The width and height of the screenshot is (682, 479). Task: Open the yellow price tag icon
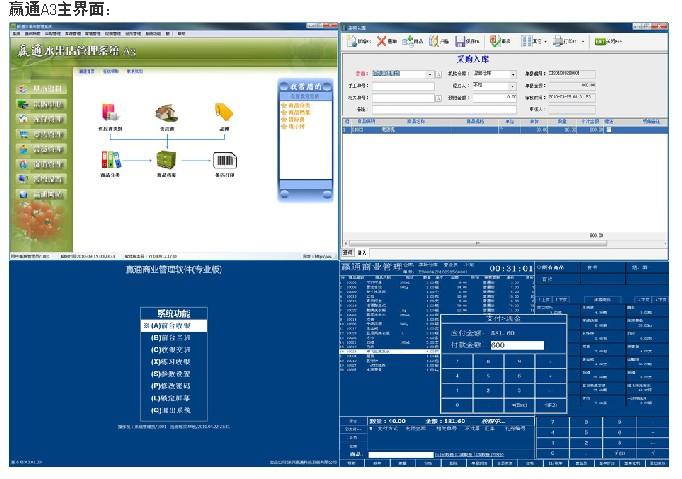coord(224,112)
